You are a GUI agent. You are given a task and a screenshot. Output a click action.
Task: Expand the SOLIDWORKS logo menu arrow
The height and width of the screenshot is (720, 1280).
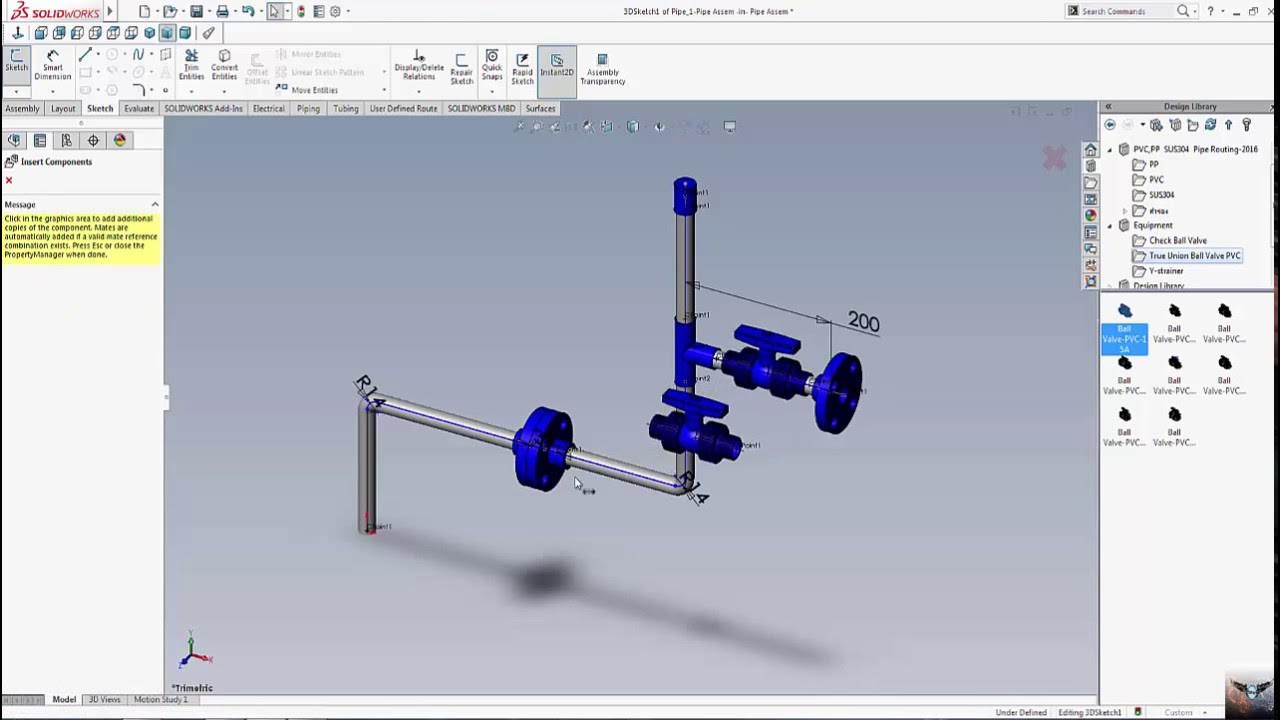tap(110, 11)
